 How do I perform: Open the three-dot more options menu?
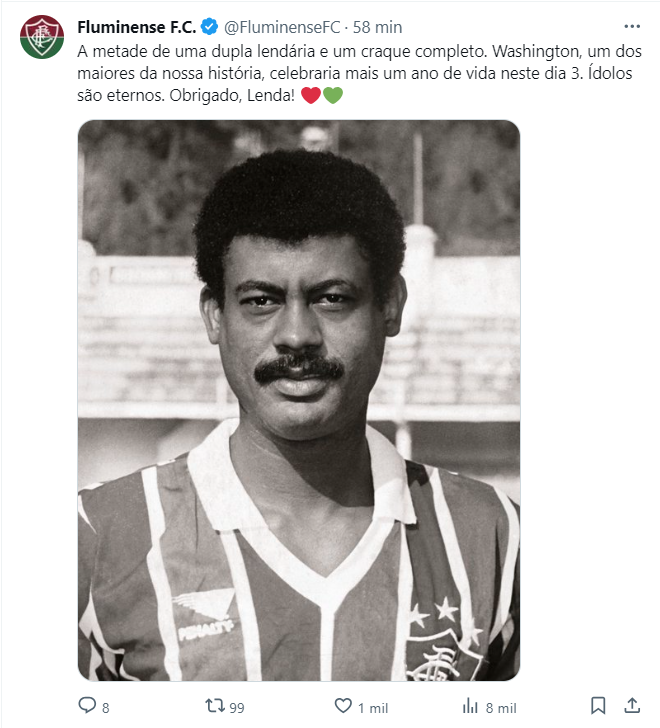(x=632, y=26)
